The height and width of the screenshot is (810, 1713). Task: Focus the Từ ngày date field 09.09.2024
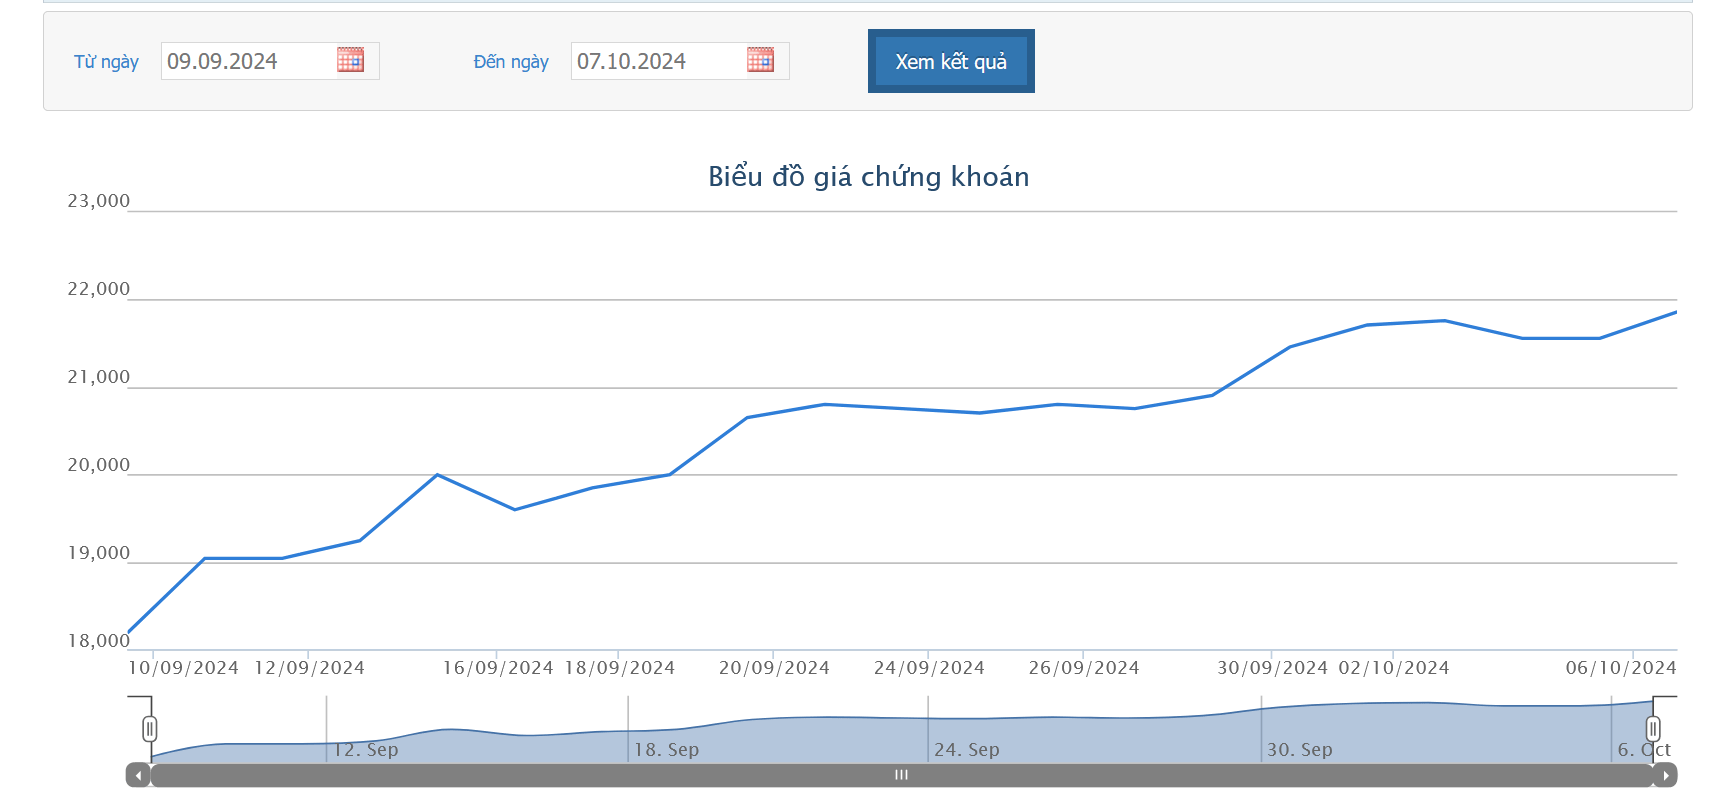(248, 61)
